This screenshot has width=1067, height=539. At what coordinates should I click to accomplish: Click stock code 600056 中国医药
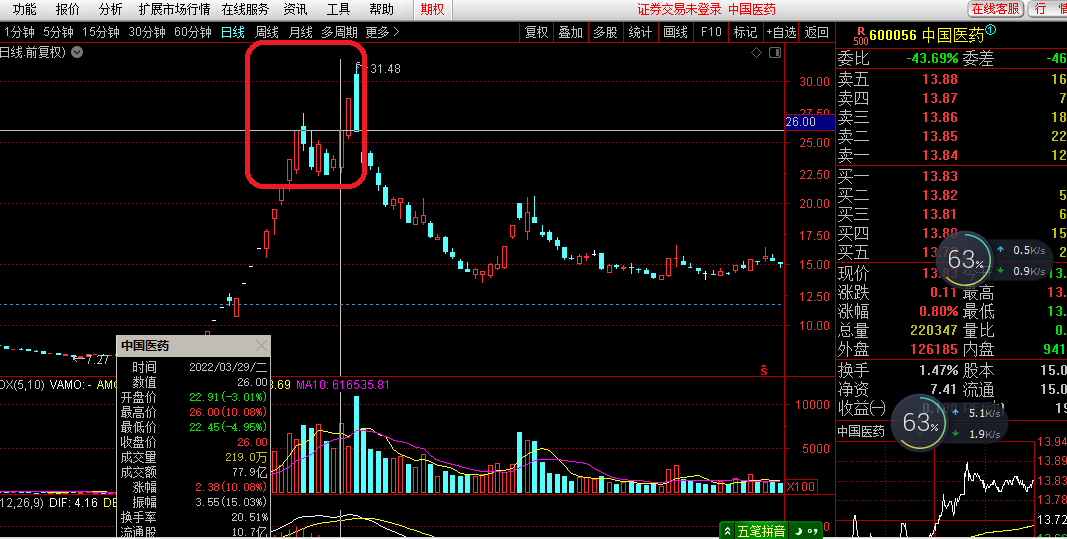tap(927, 35)
